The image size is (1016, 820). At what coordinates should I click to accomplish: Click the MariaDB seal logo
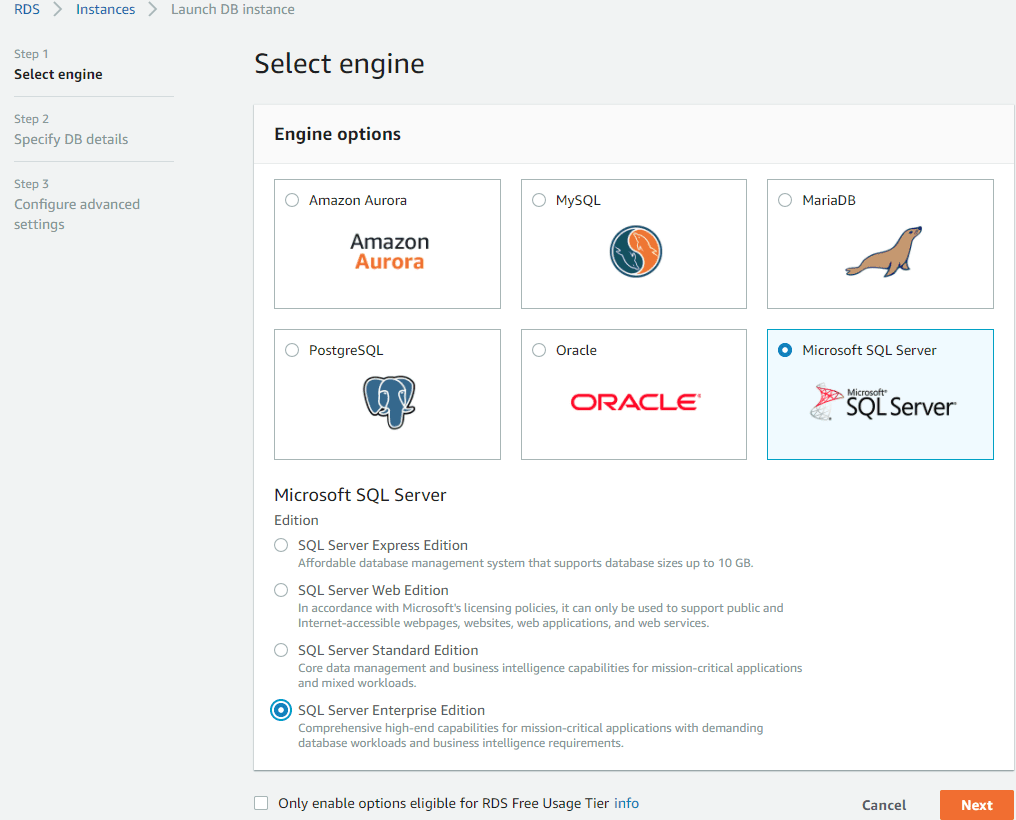coord(883,251)
